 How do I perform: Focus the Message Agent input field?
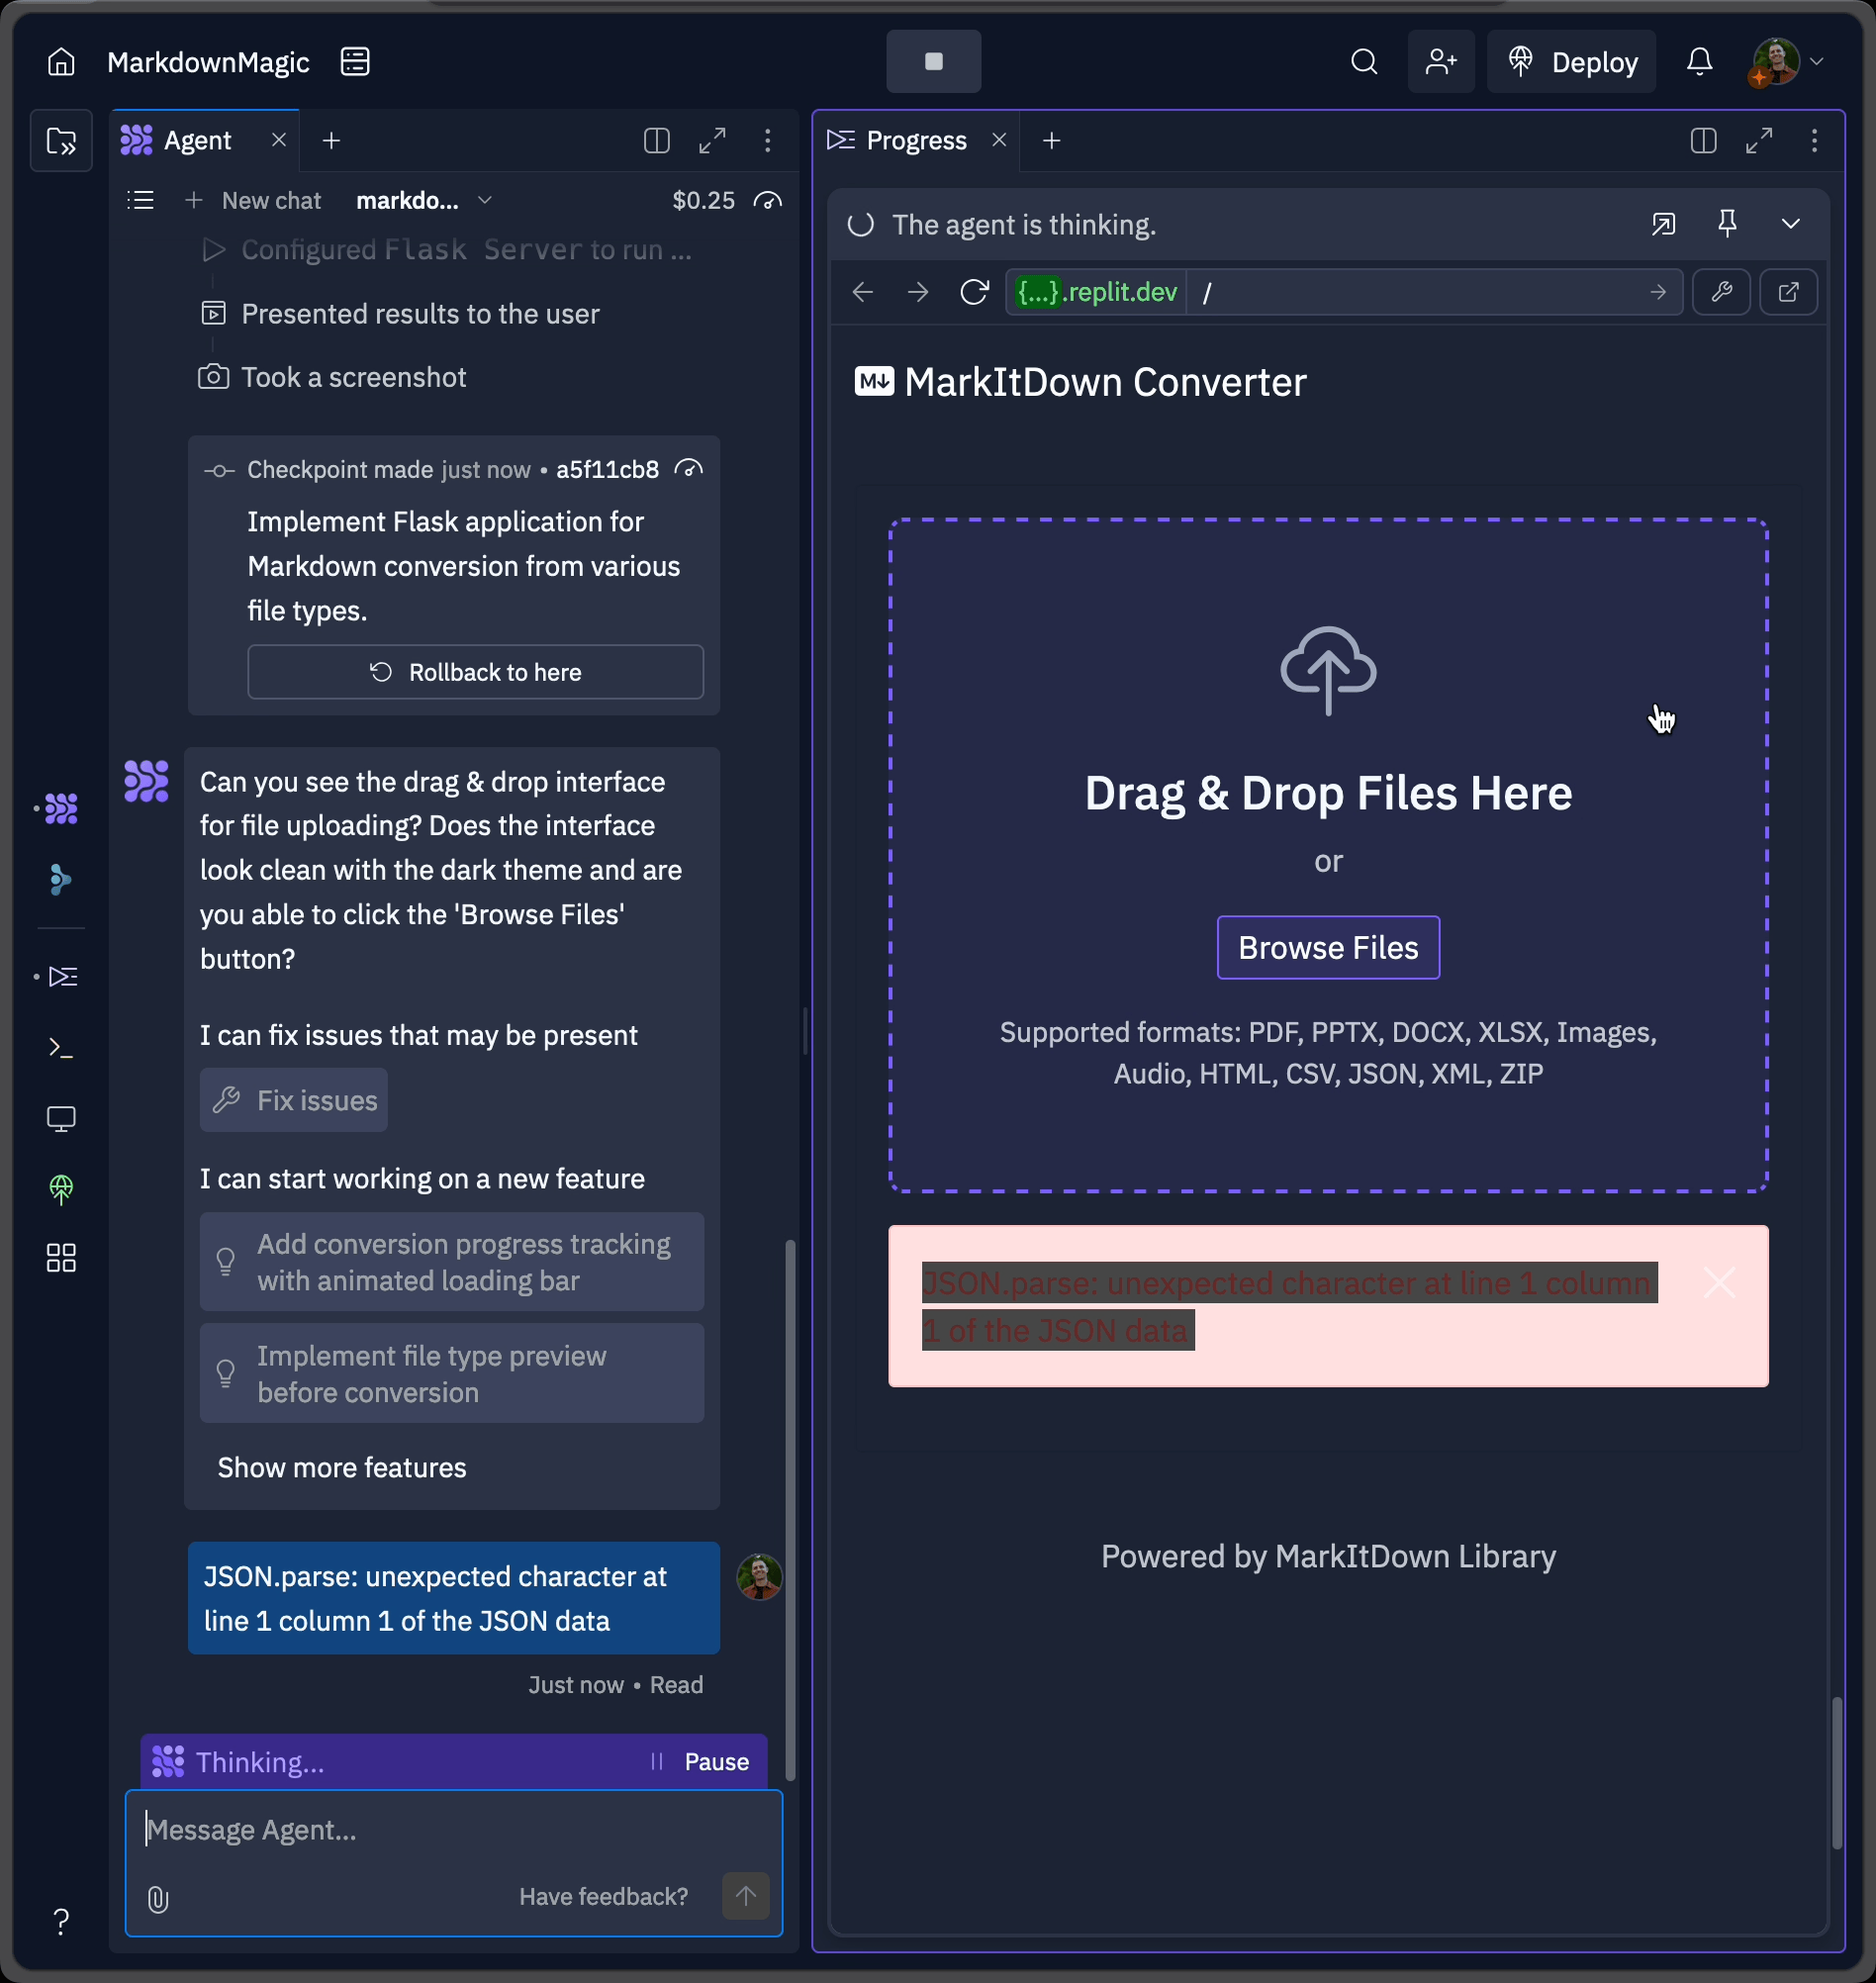[x=453, y=1830]
